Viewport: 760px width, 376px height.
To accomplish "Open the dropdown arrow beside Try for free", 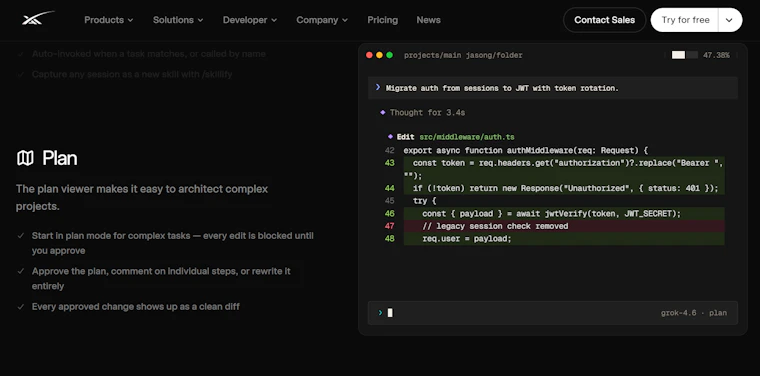I will (730, 20).
